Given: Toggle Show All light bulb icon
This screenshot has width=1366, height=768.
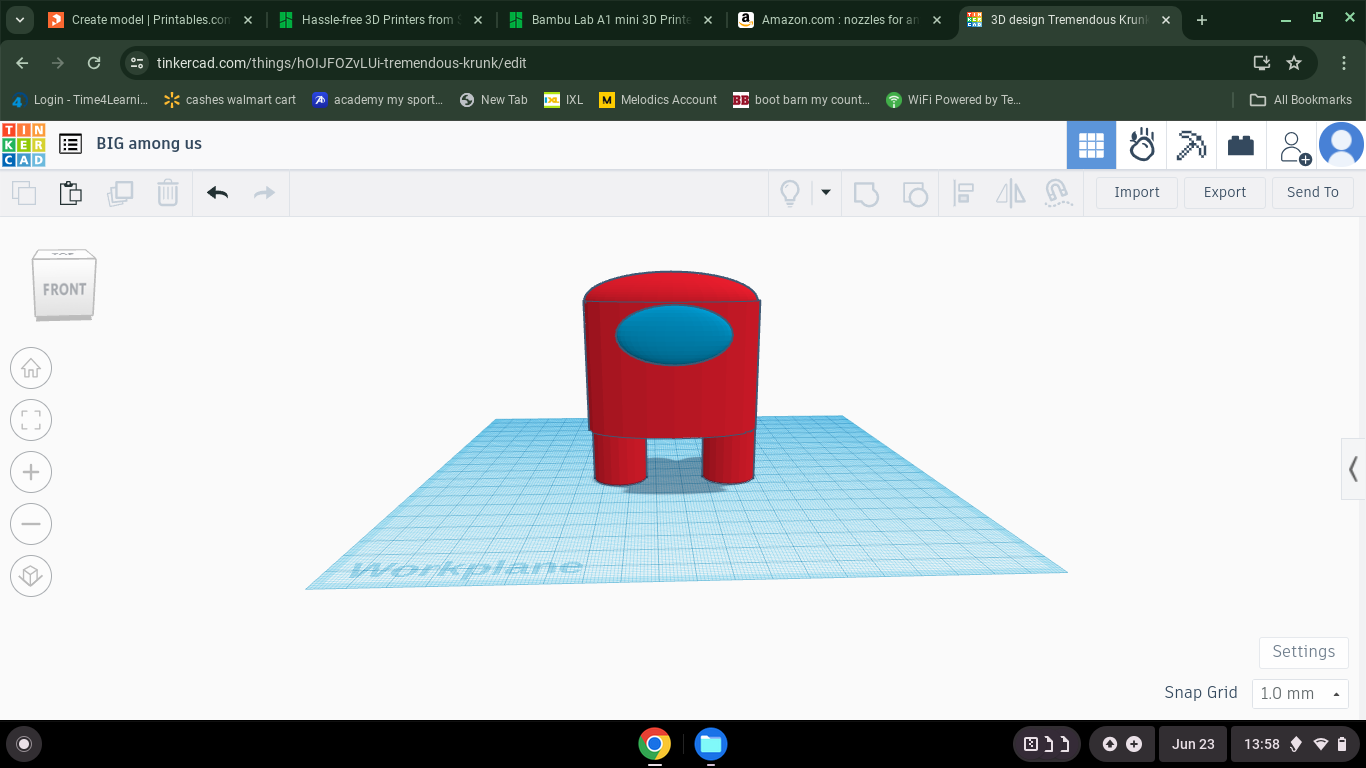Looking at the screenshot, I should click(790, 193).
